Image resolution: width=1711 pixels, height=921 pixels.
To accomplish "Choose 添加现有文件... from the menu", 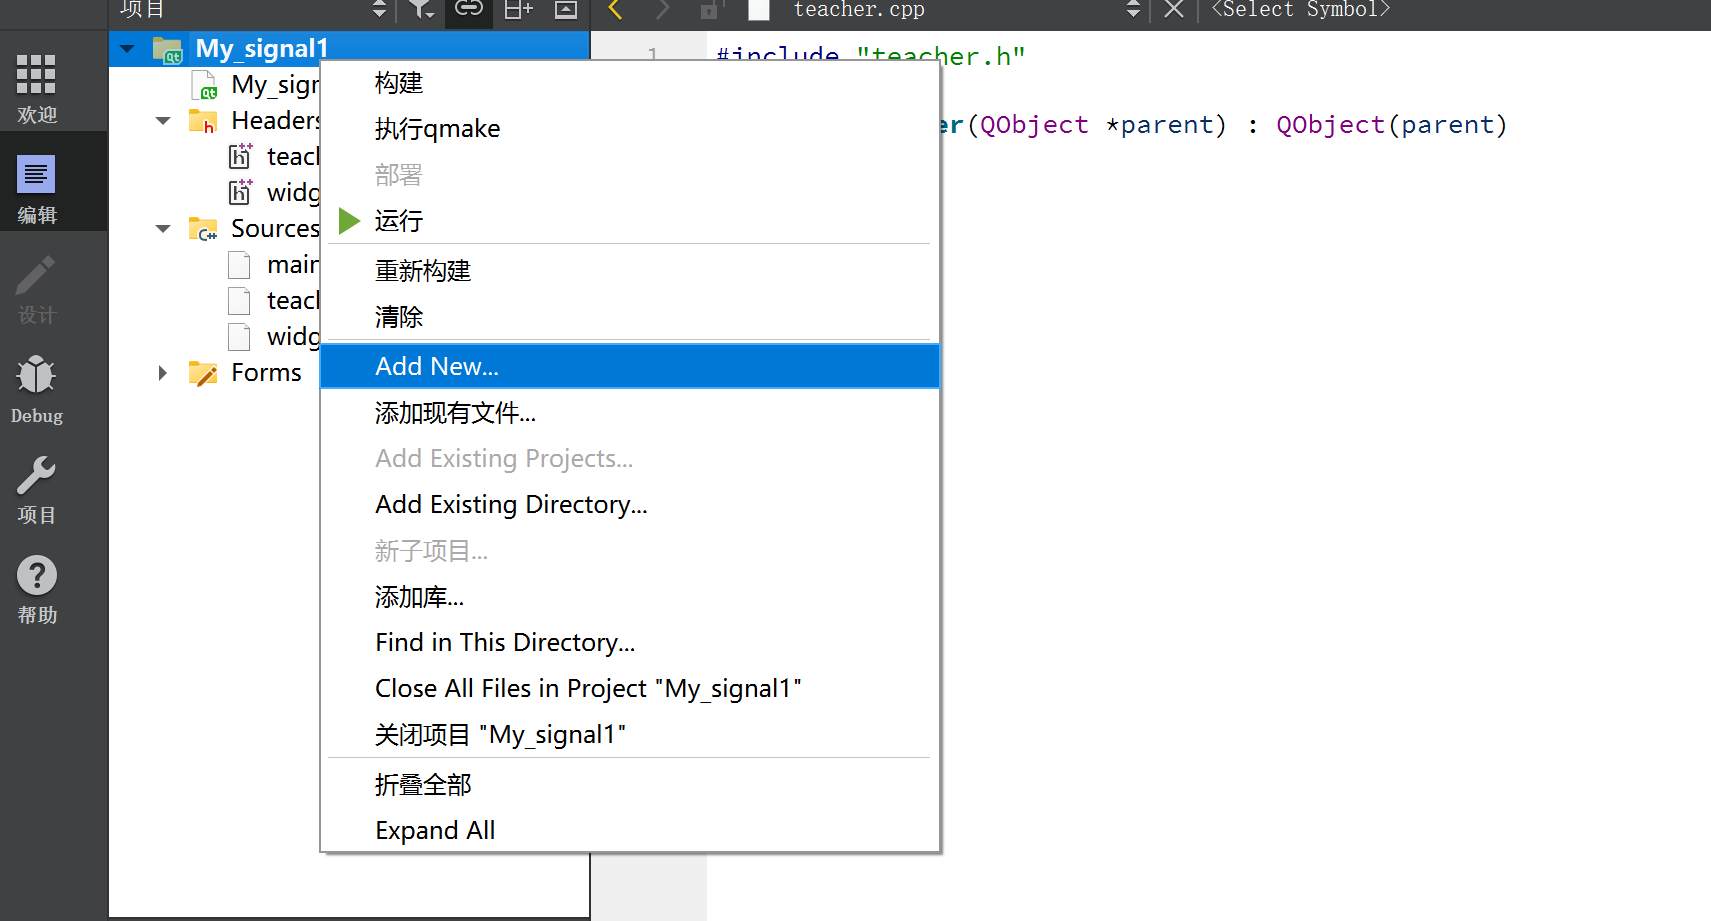I will point(629,413).
